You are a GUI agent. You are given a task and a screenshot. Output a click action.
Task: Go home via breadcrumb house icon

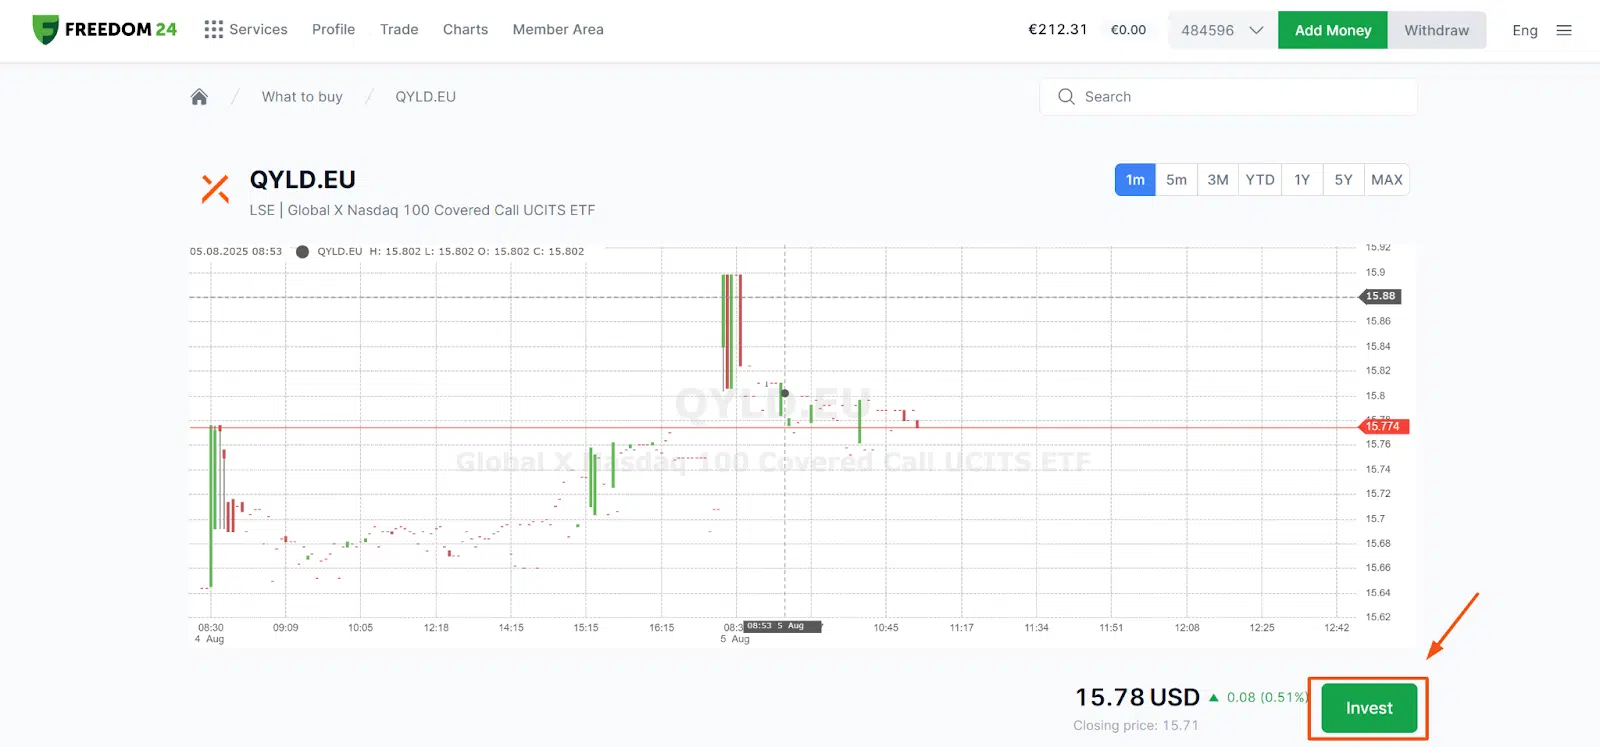pyautogui.click(x=199, y=97)
